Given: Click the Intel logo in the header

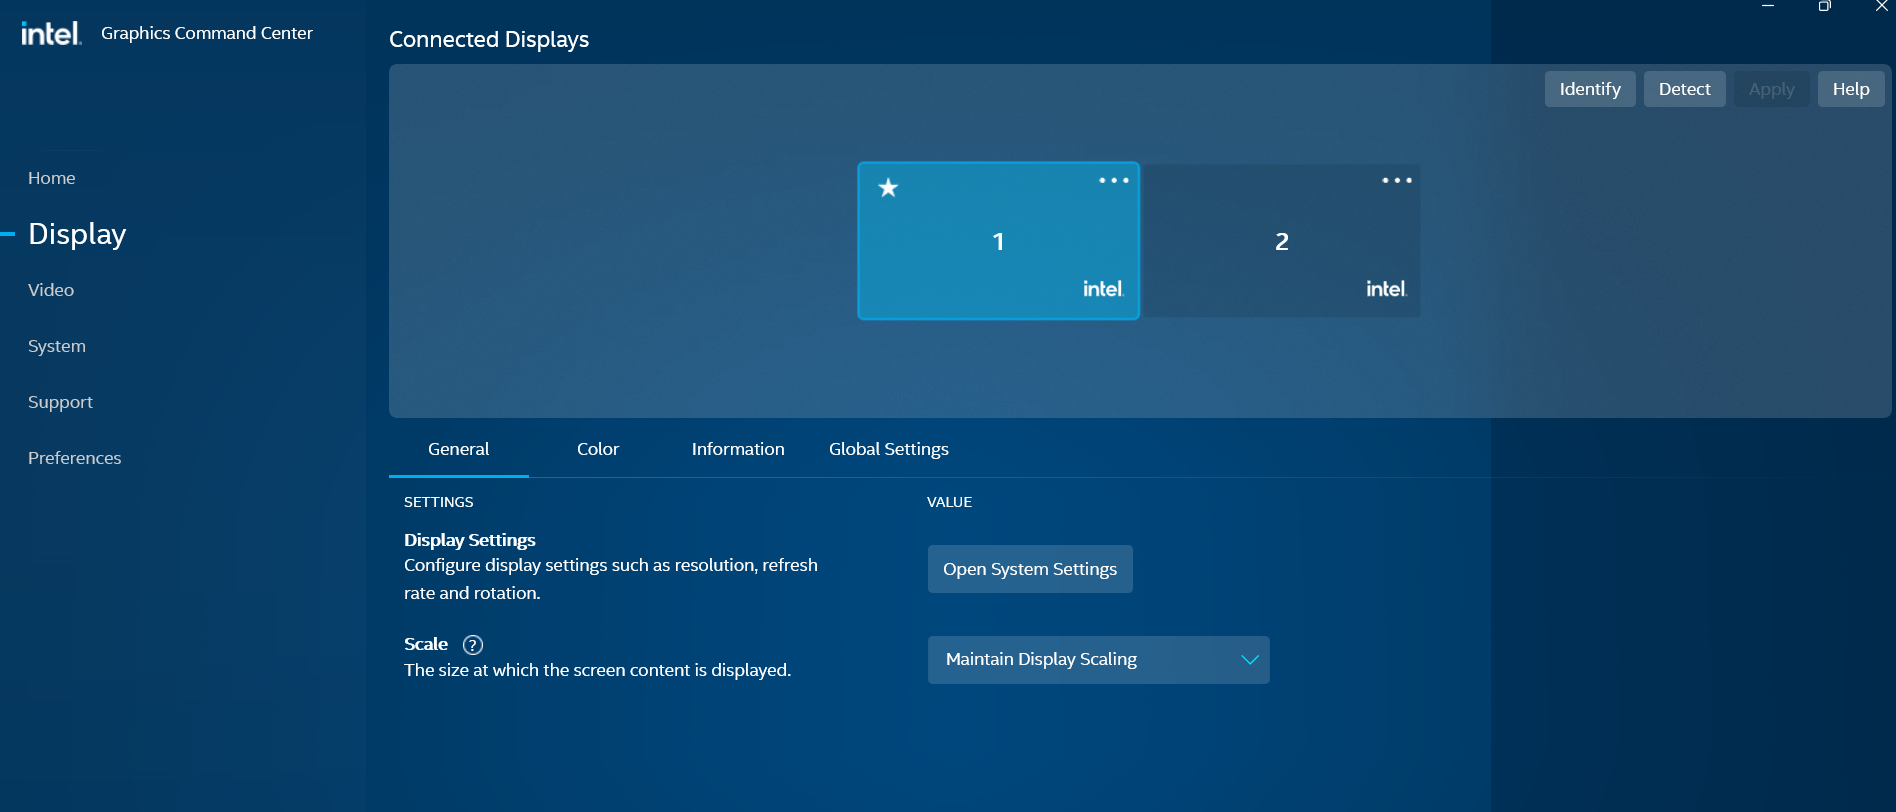Looking at the screenshot, I should click(x=51, y=34).
